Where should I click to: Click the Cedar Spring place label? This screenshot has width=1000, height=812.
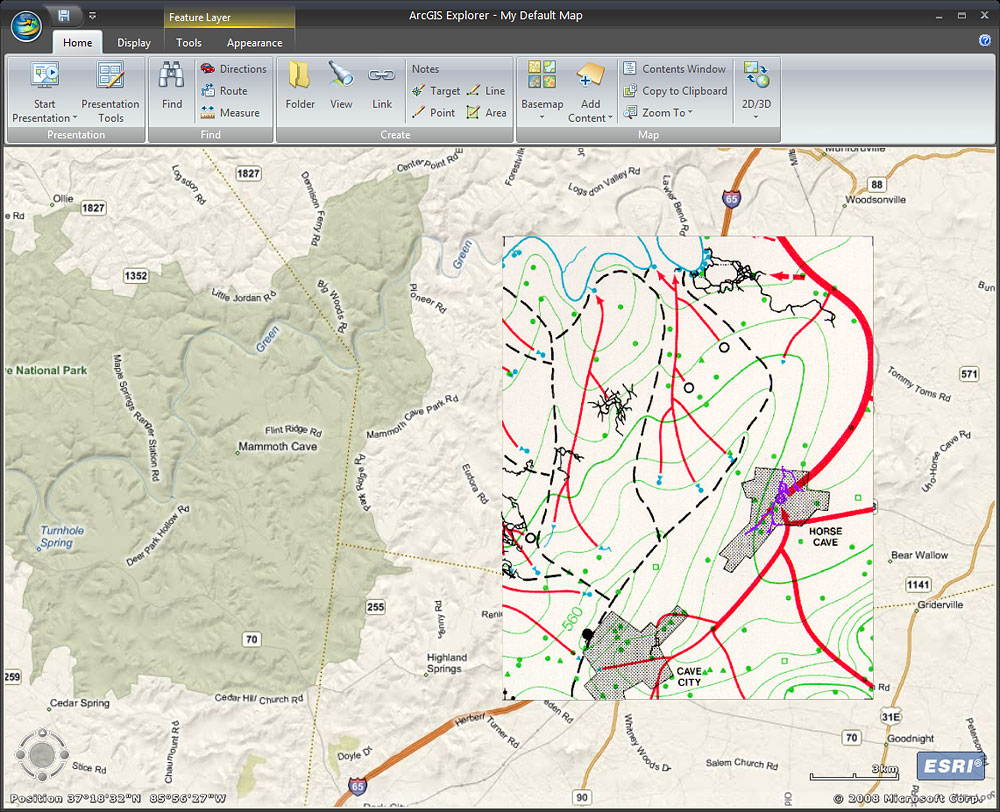coord(79,703)
